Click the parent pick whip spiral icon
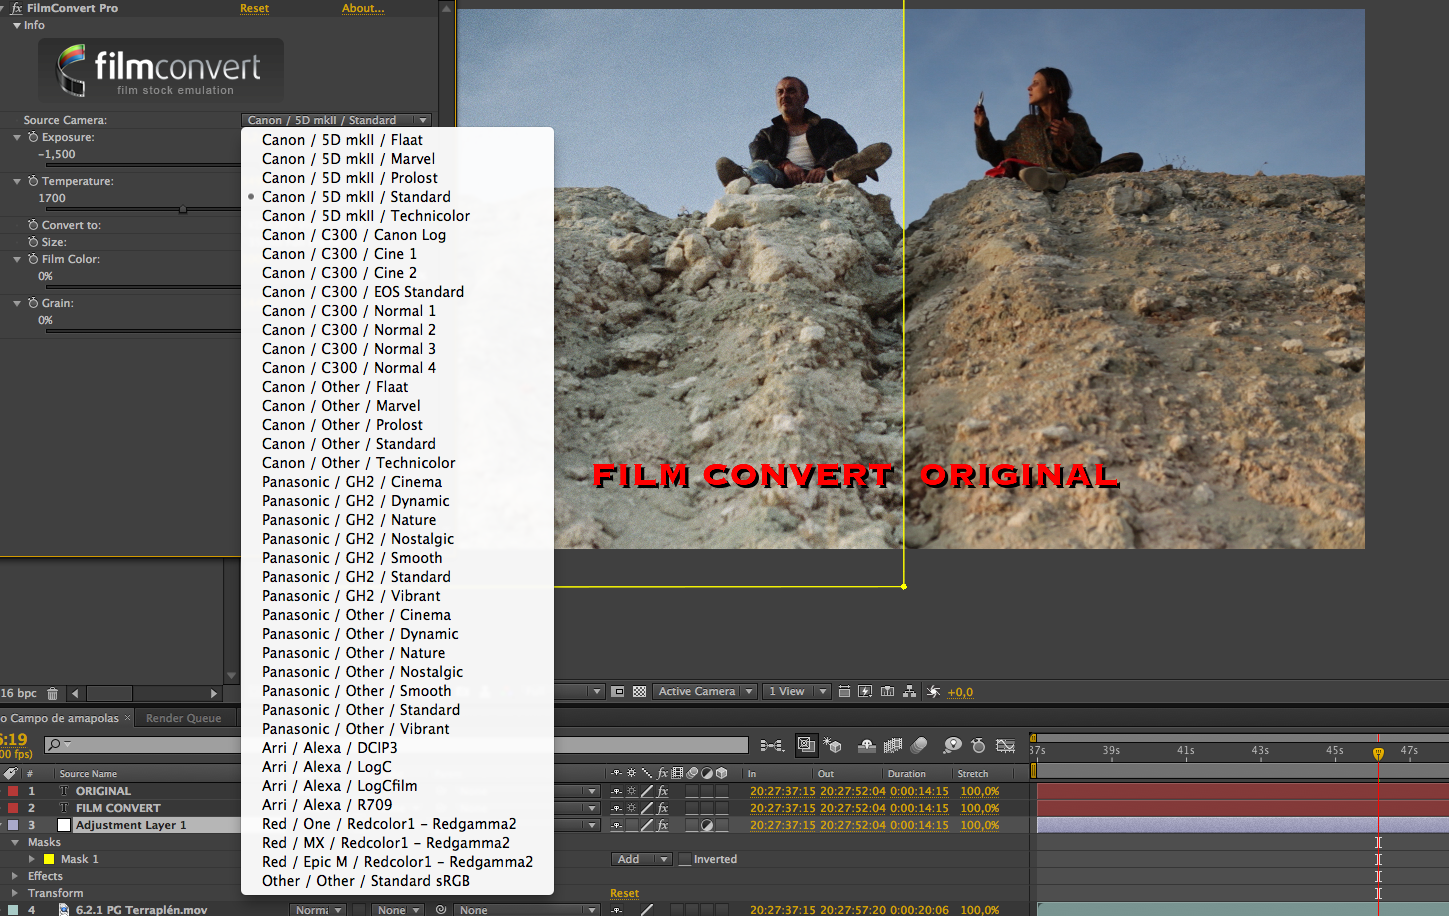This screenshot has height=916, width=1449. [x=441, y=910]
